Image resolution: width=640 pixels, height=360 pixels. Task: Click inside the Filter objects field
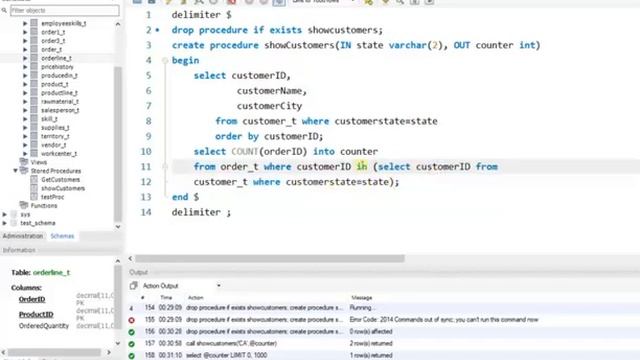point(65,10)
